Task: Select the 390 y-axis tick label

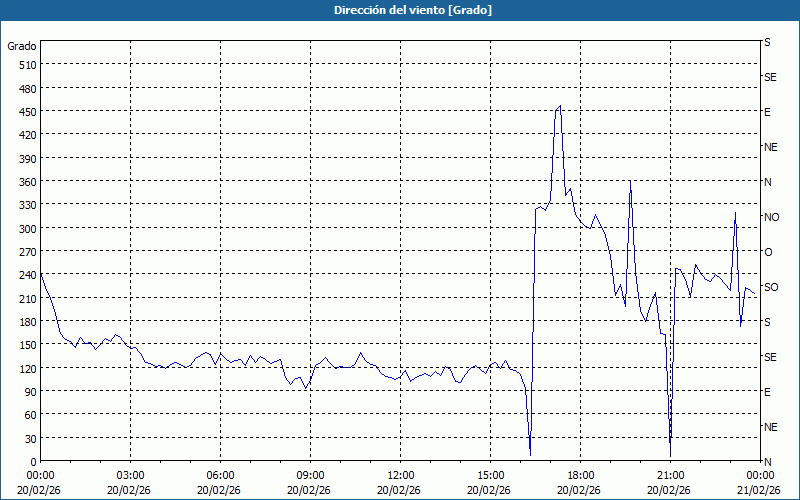Action: point(28,159)
